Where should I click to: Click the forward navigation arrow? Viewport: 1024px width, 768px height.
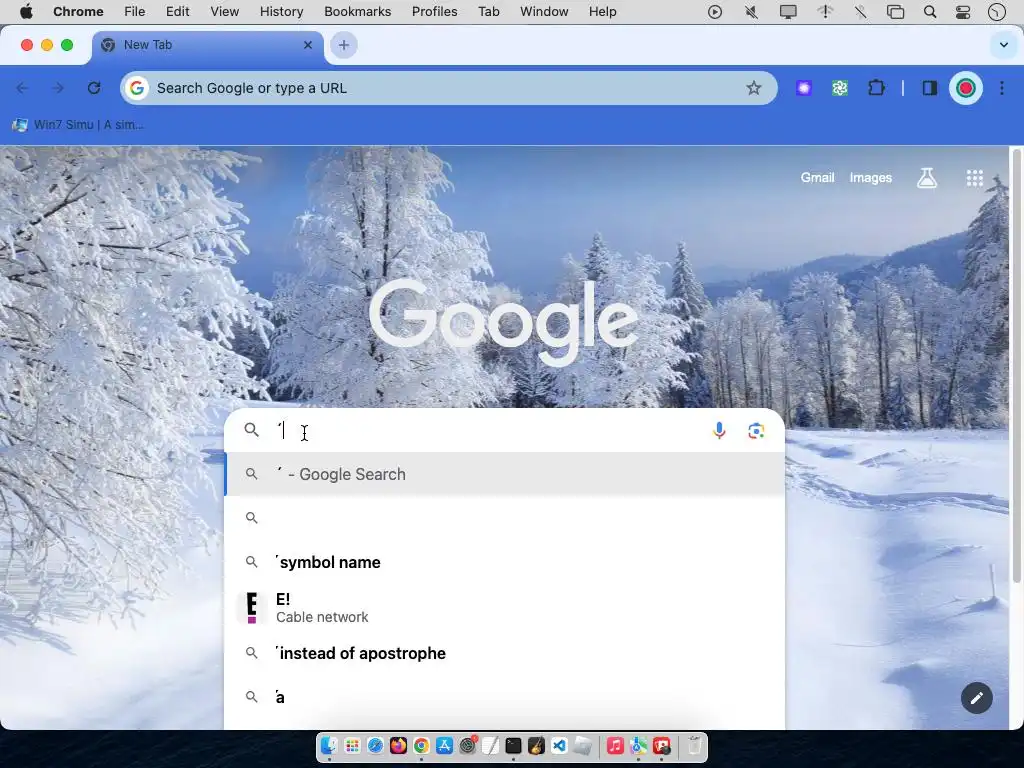point(58,88)
